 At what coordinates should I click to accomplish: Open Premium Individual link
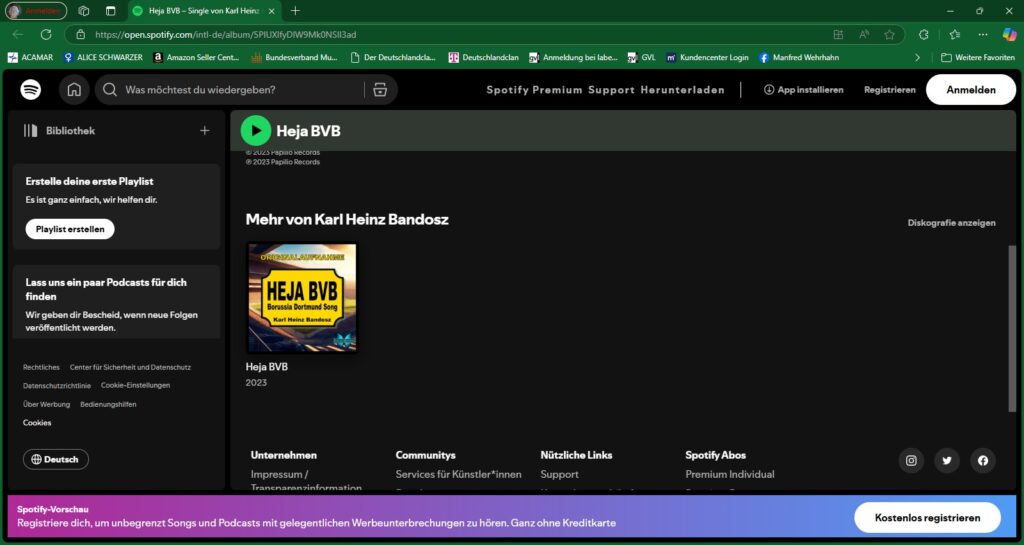click(730, 475)
